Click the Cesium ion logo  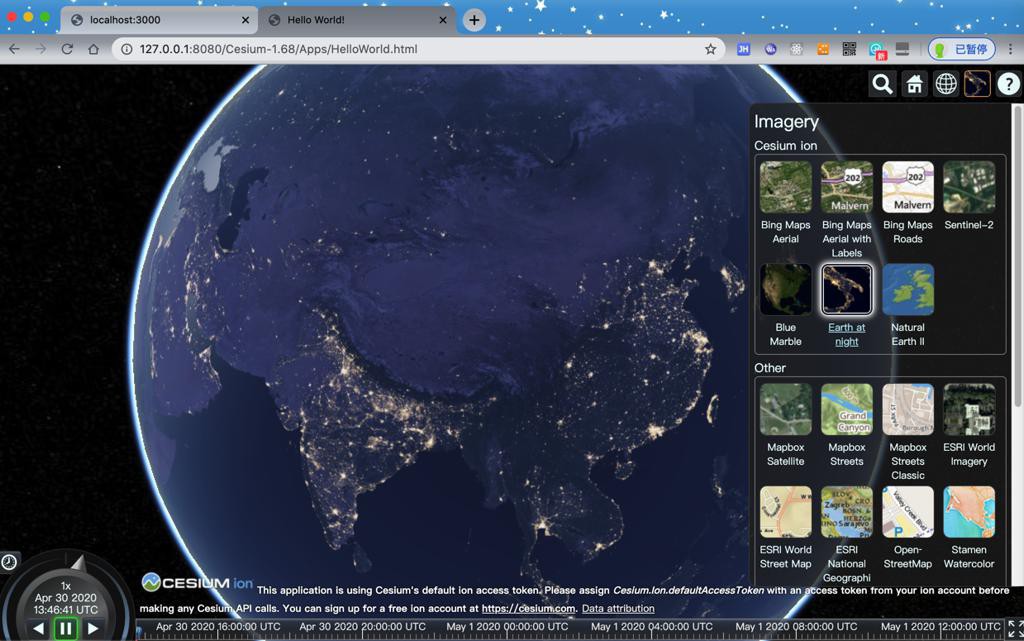[197, 582]
